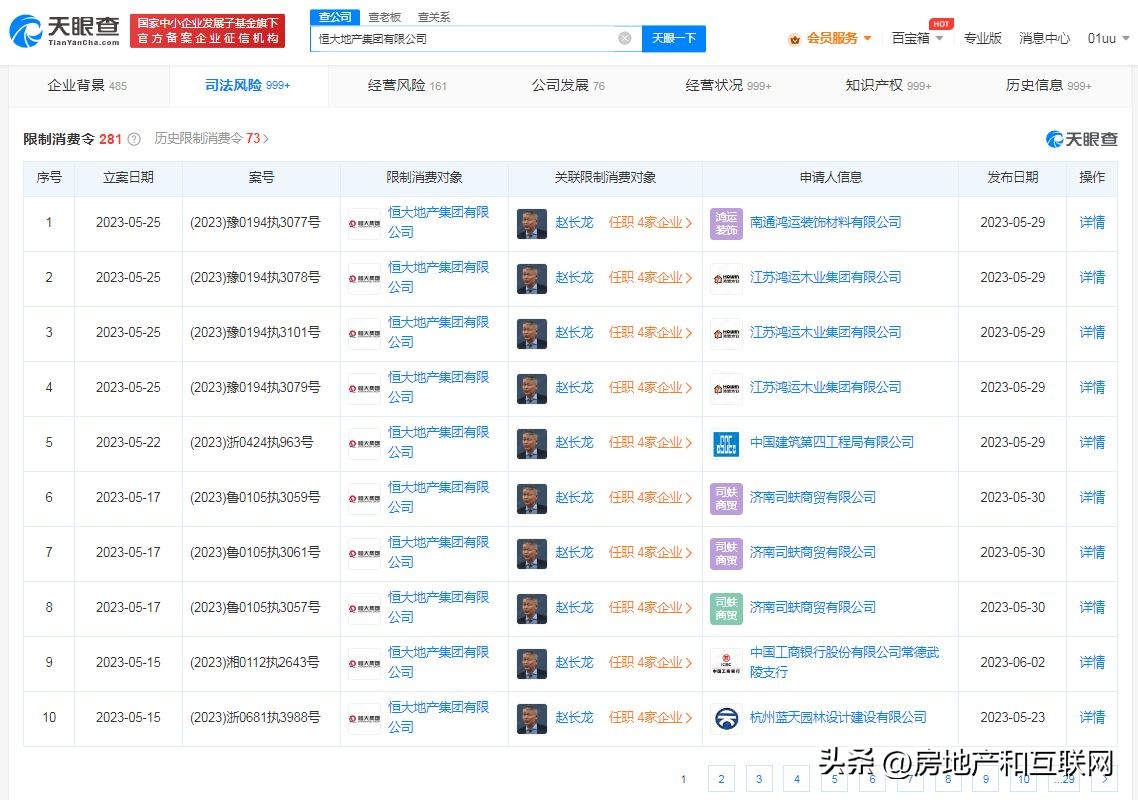Click 赵长龙's avatar photo in row 1

point(531,222)
